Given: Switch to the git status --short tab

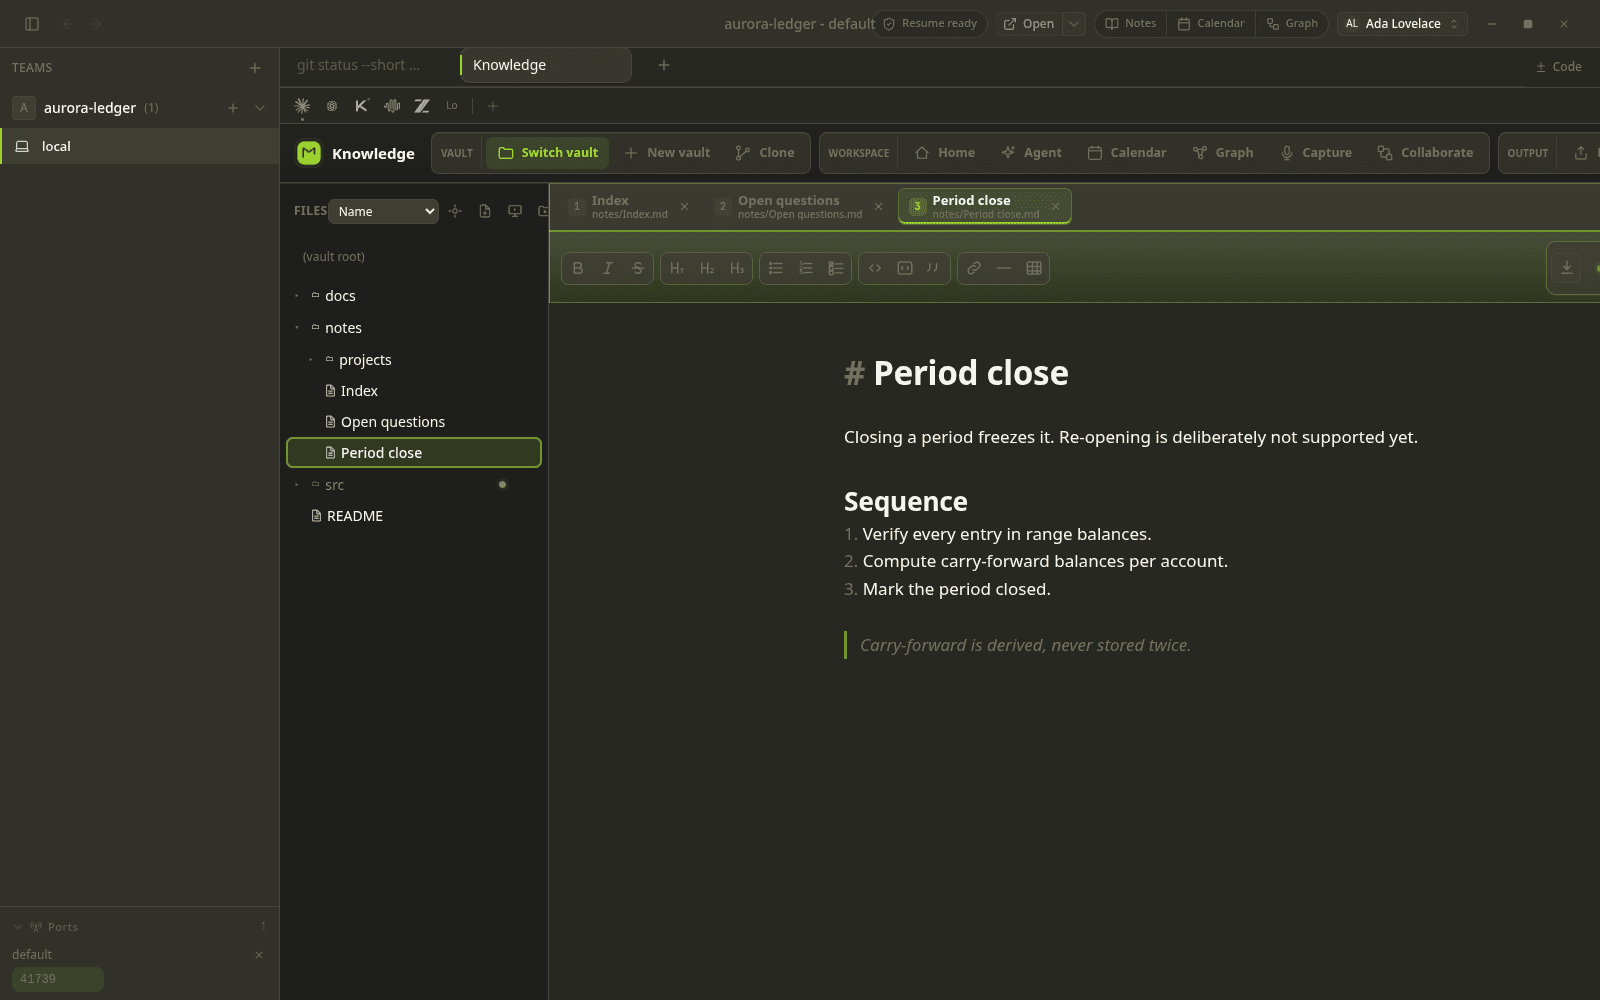Looking at the screenshot, I should click(x=358, y=65).
